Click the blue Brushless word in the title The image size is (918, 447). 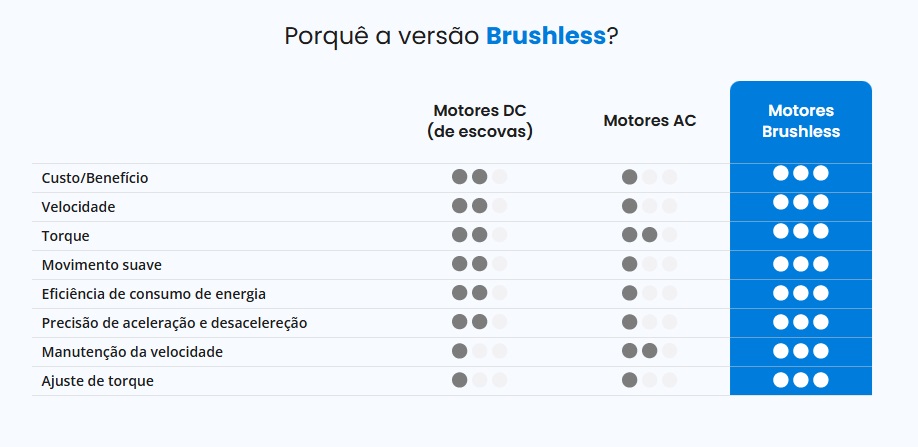click(x=546, y=36)
